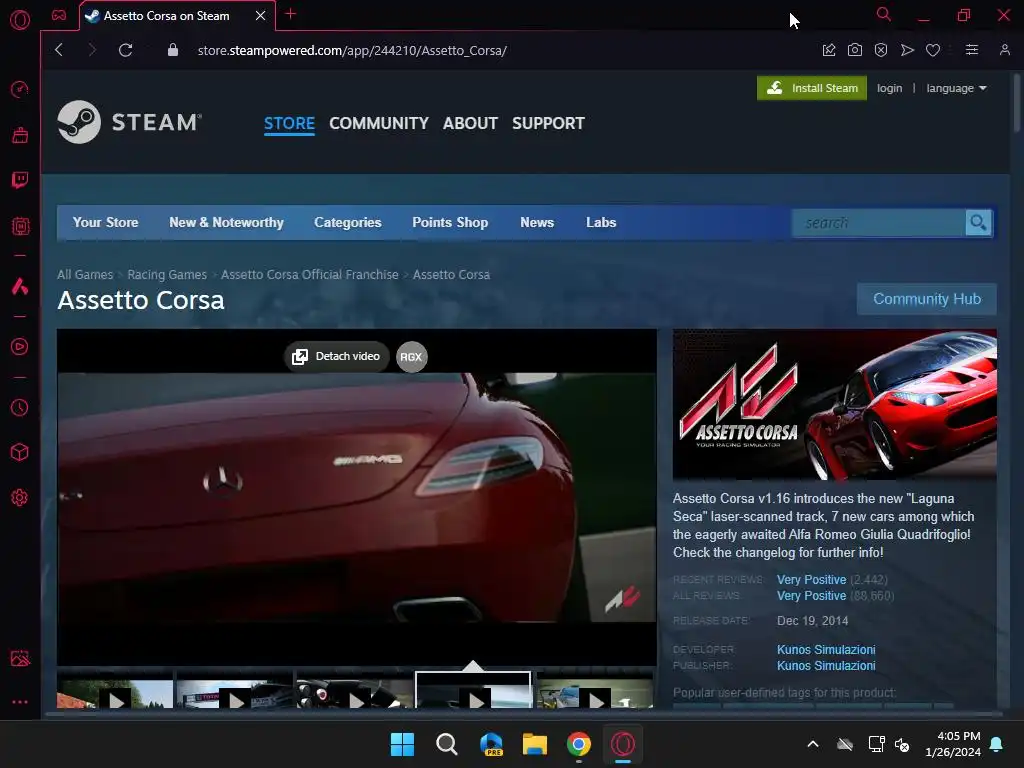
Task: Open the Labs tab
Action: click(x=601, y=223)
